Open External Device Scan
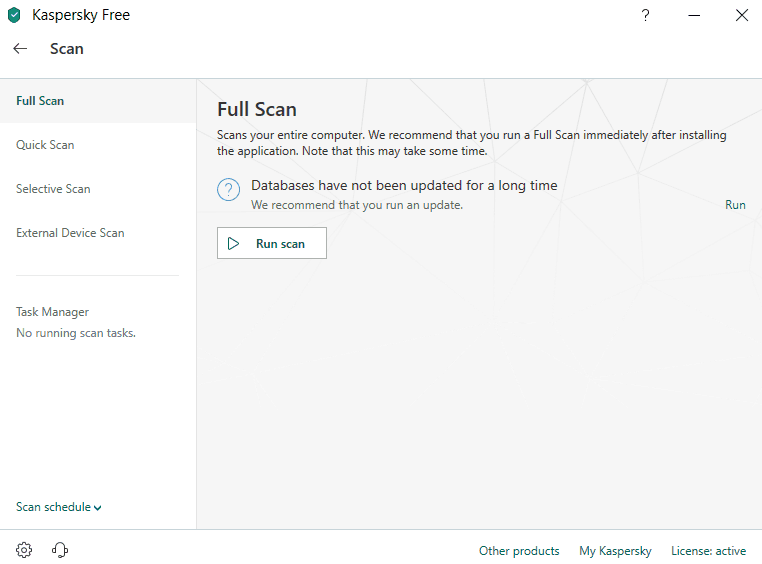The height and width of the screenshot is (564, 762). tap(70, 233)
